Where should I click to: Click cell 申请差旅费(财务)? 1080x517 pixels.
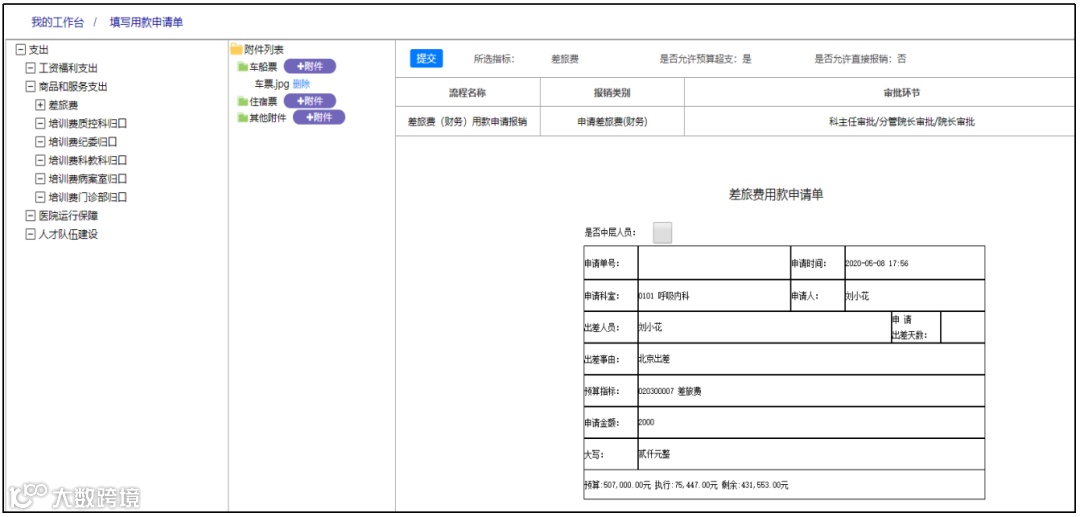(x=612, y=122)
